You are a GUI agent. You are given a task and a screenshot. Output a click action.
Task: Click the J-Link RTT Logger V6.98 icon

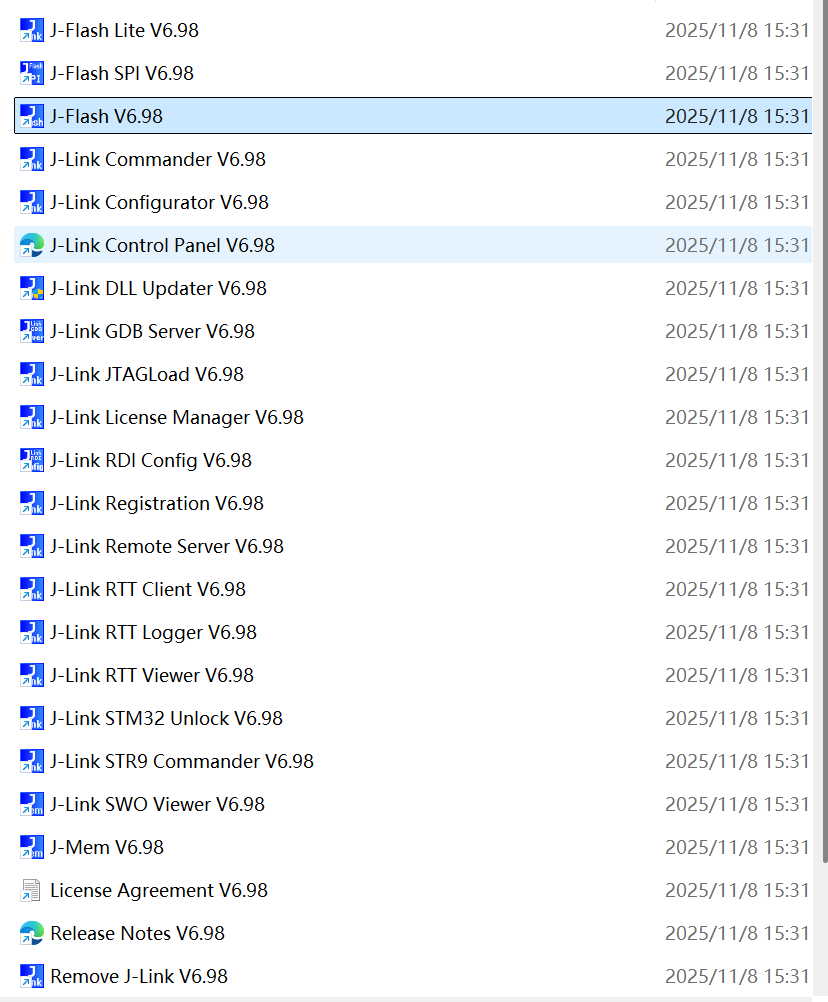pyautogui.click(x=32, y=633)
